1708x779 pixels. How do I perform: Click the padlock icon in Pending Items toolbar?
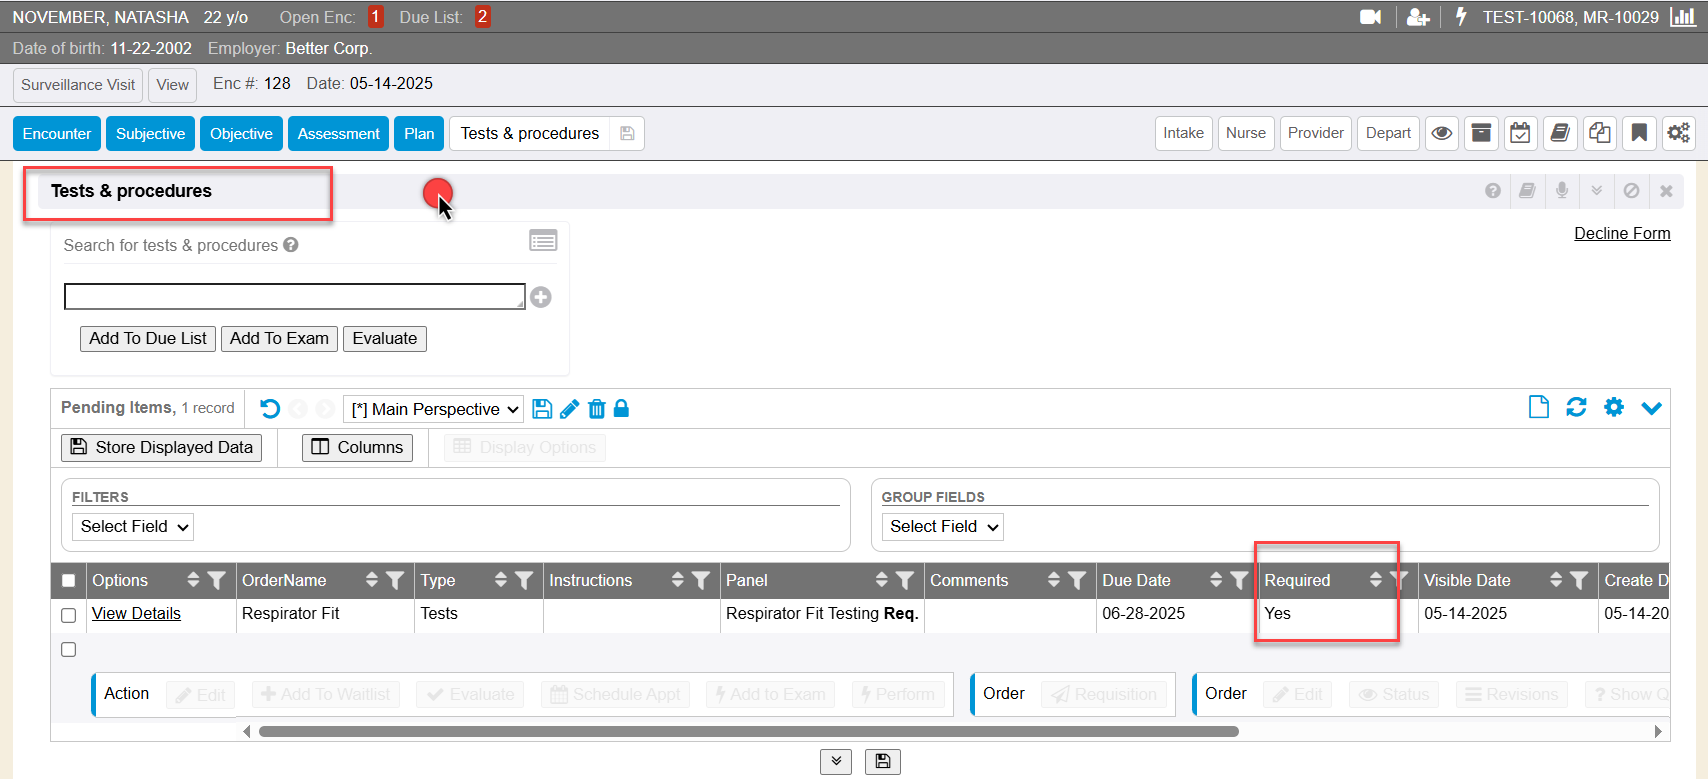pos(621,408)
